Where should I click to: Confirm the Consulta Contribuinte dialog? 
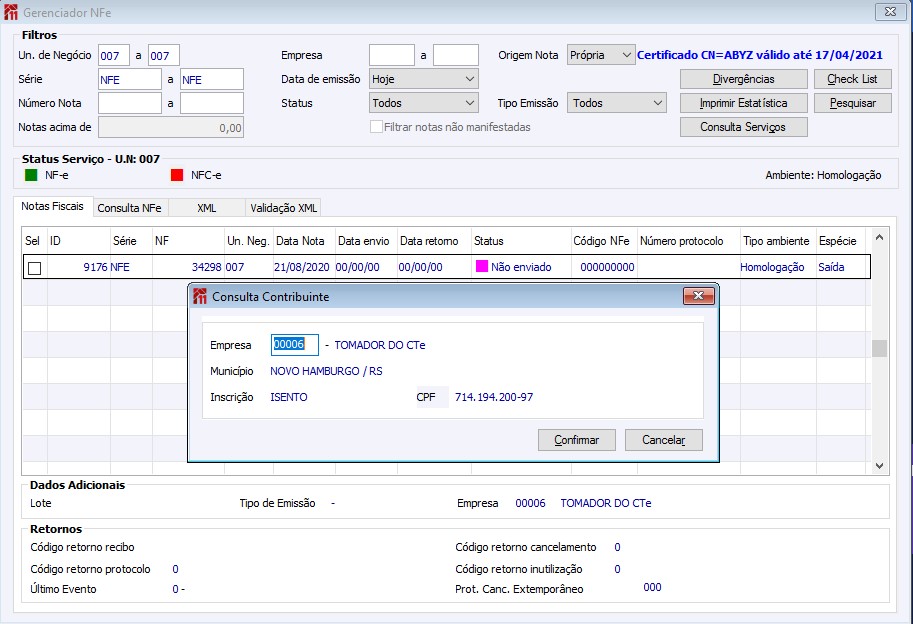click(576, 440)
